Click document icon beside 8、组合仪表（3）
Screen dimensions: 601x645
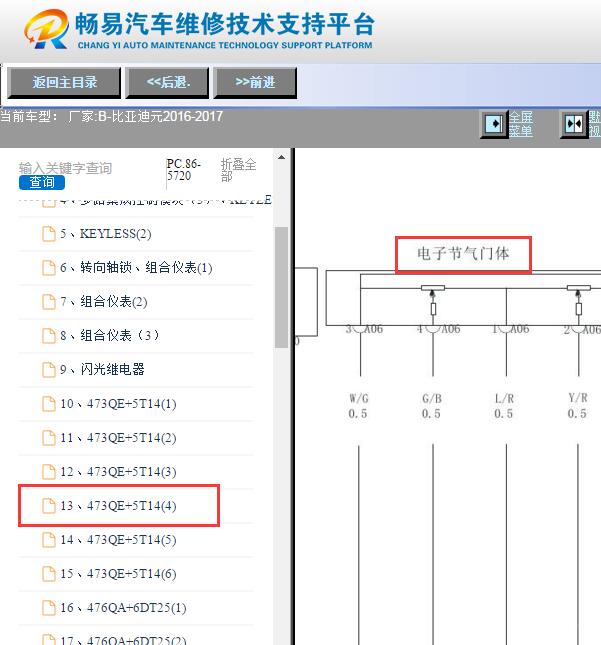coord(49,336)
